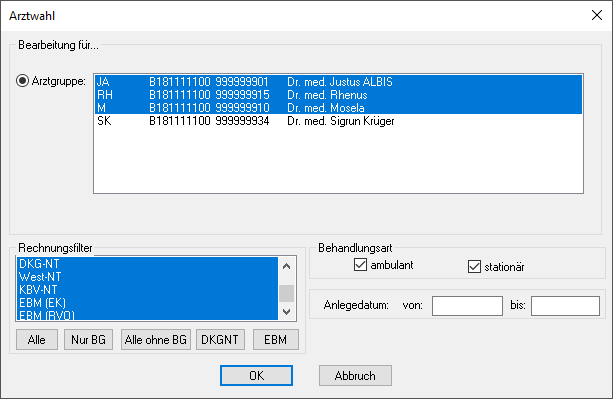Uncheck the stationär checkbox
The height and width of the screenshot is (399, 613).
(474, 267)
